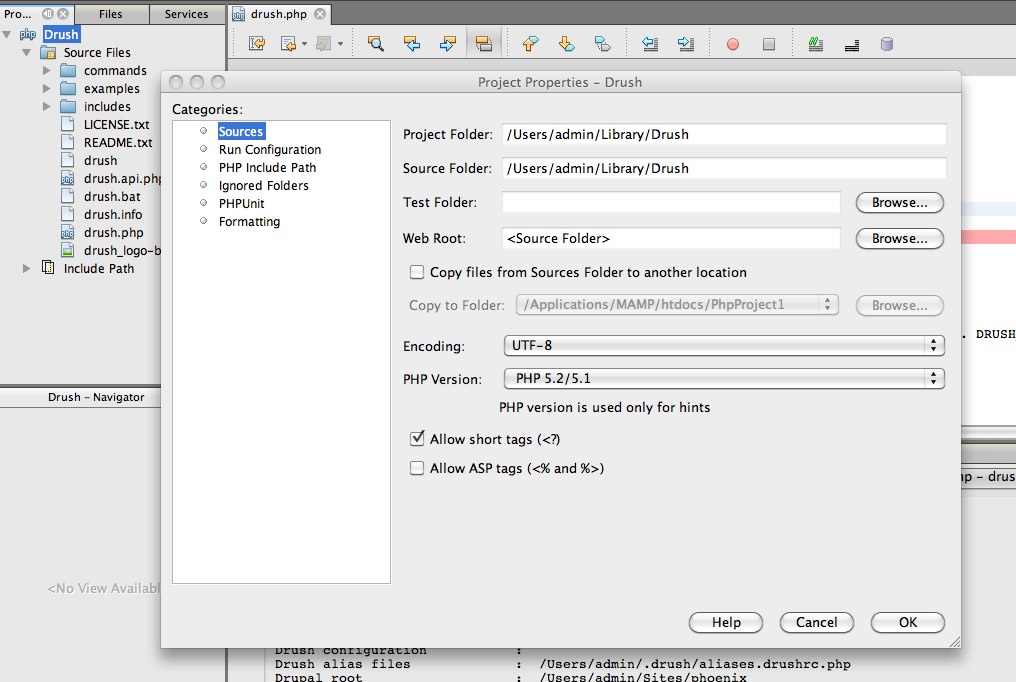
Task: Select LICENSE.txt in project tree
Action: coord(117,124)
